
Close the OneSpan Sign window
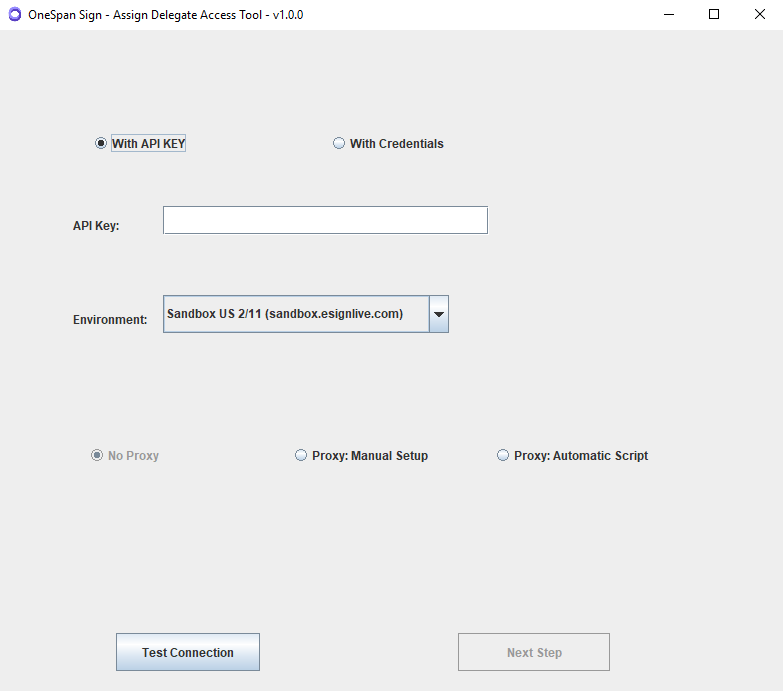click(760, 14)
